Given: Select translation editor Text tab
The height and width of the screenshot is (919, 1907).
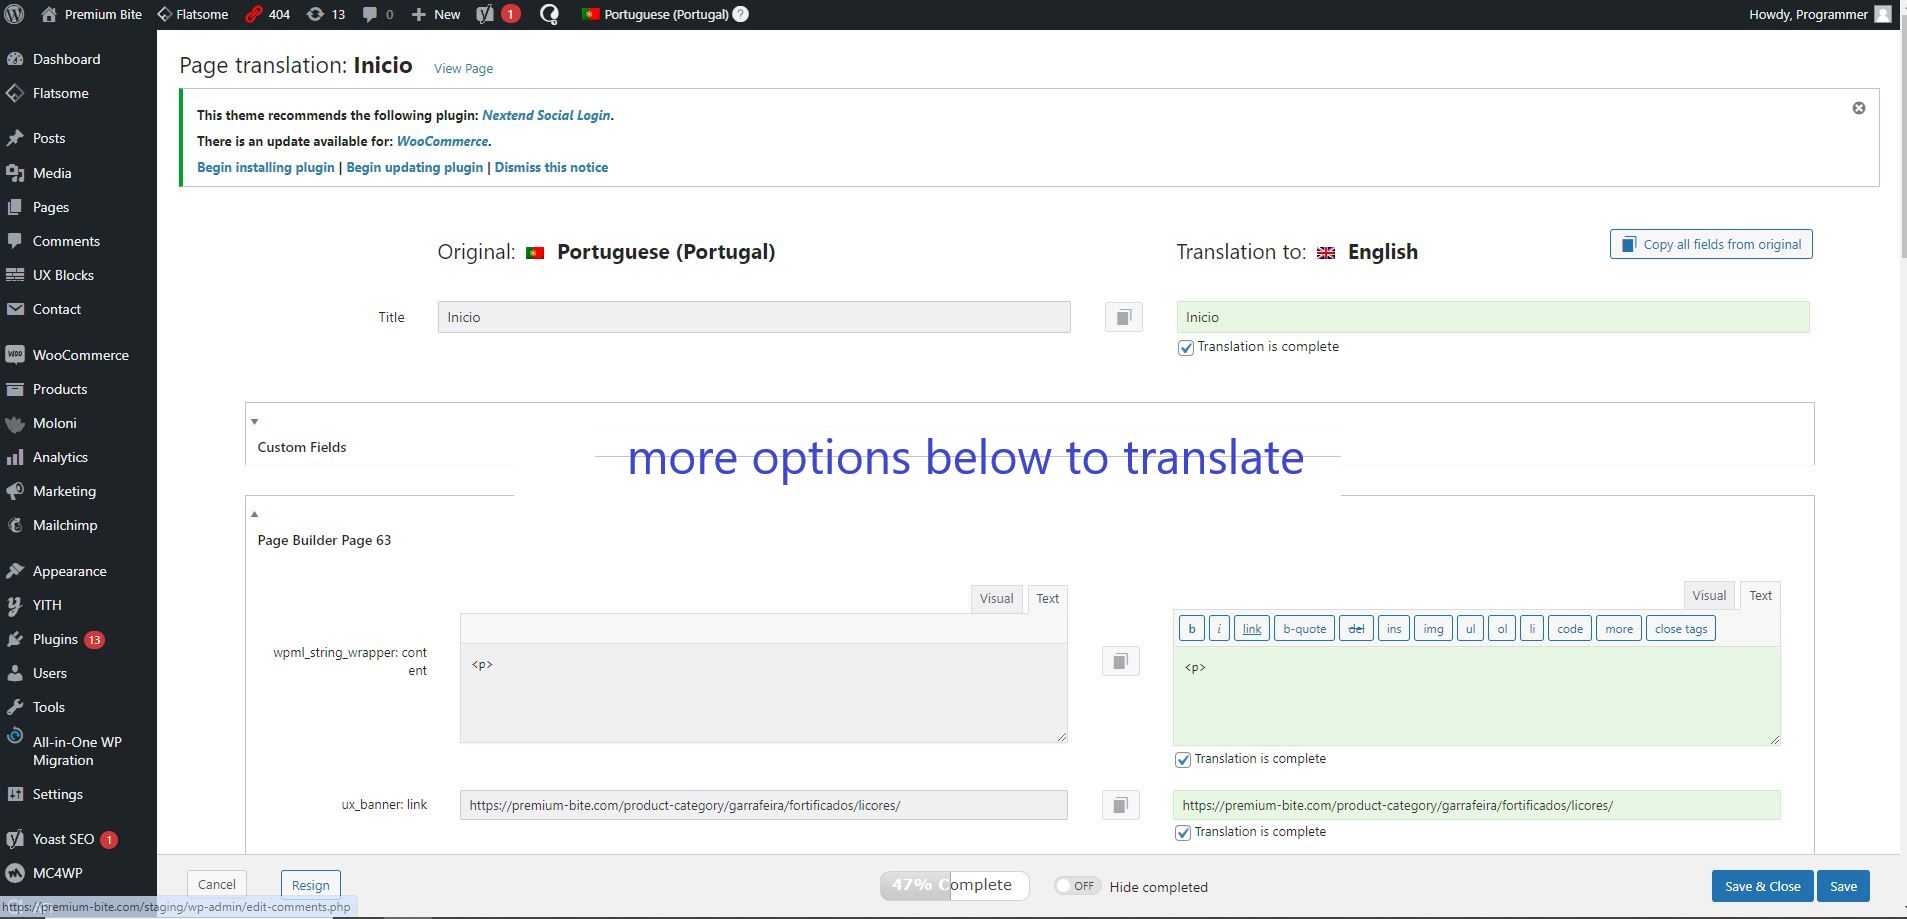Looking at the screenshot, I should point(1760,595).
